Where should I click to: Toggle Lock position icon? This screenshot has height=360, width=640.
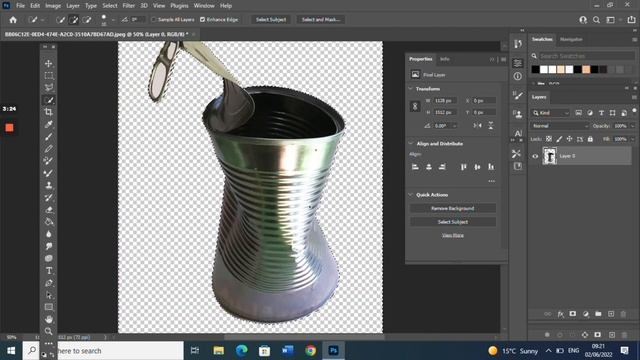click(569, 139)
